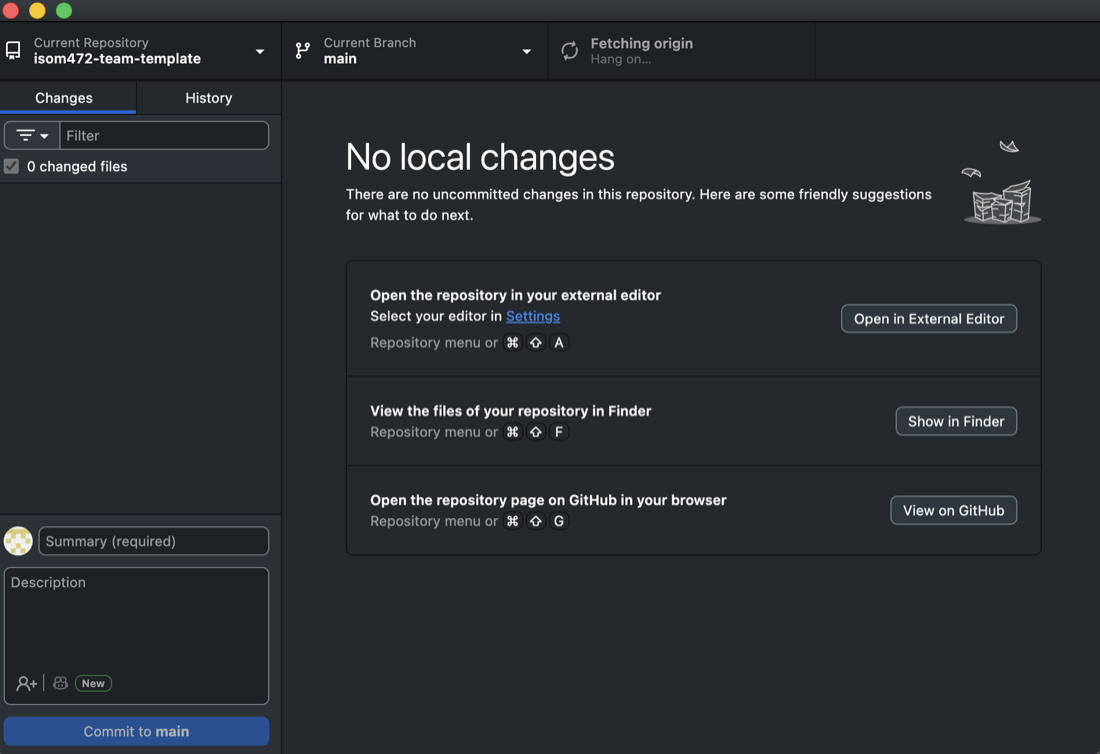Click the red close window button
The height and width of the screenshot is (754, 1100).
11,10
